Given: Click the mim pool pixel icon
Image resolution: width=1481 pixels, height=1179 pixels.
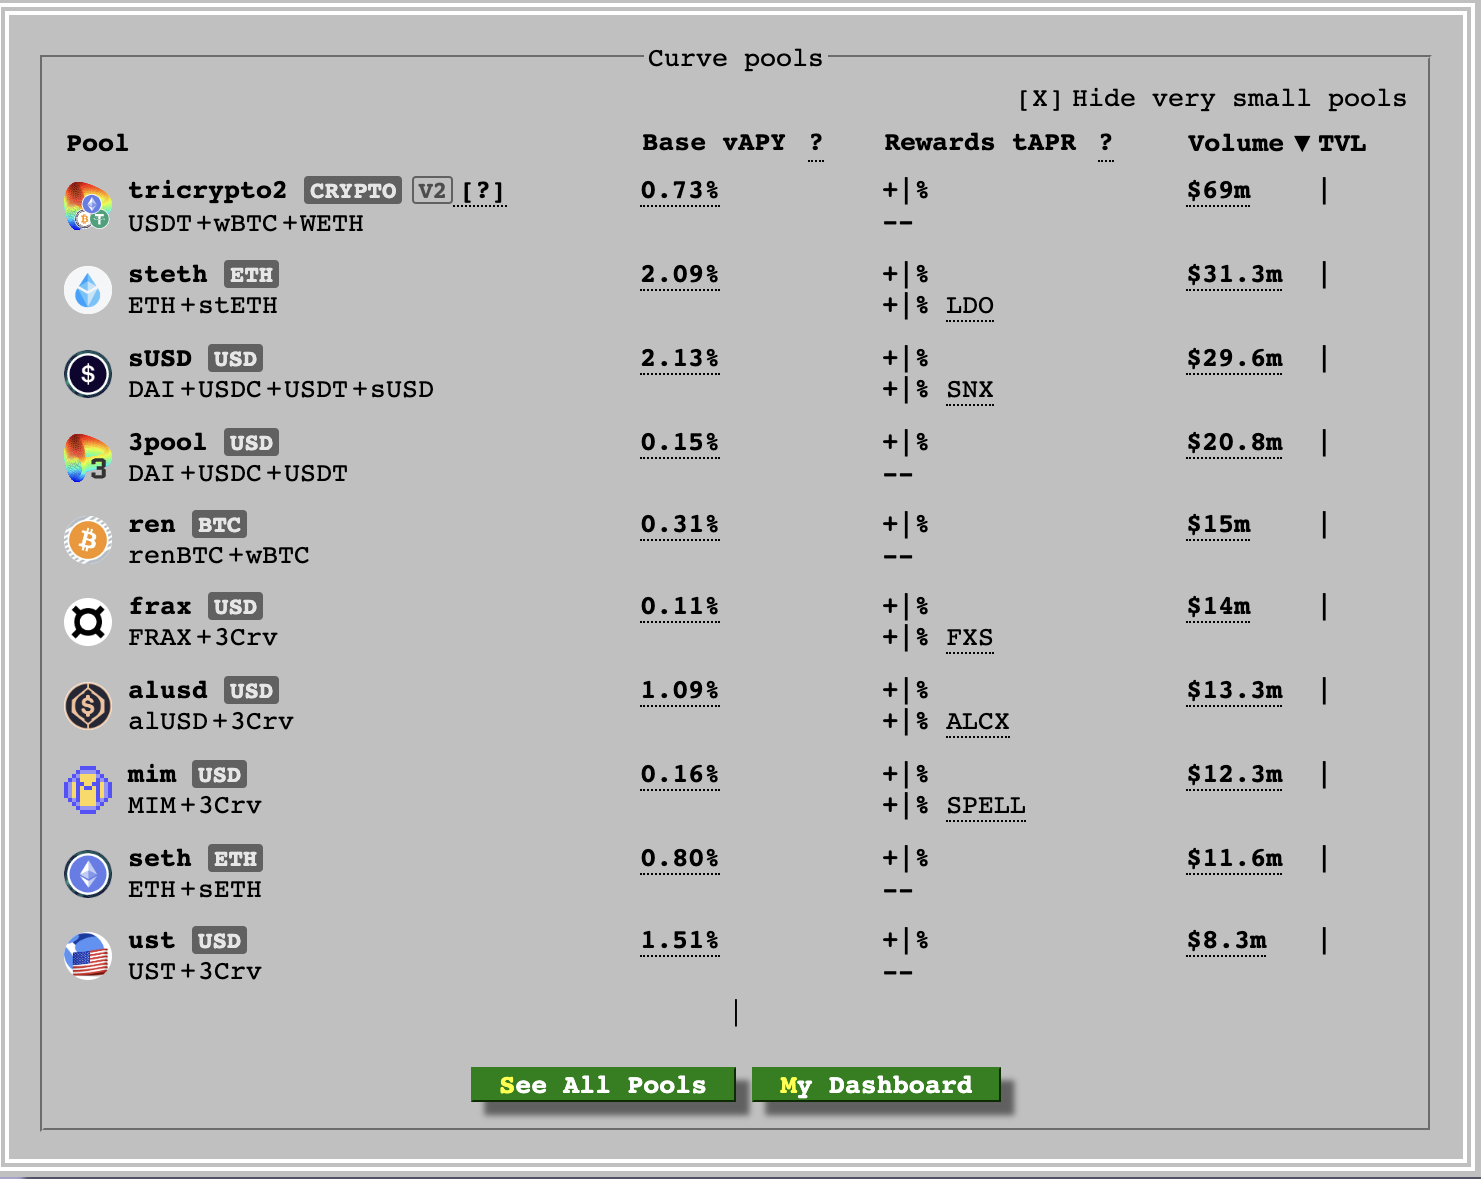Looking at the screenshot, I should click(88, 790).
